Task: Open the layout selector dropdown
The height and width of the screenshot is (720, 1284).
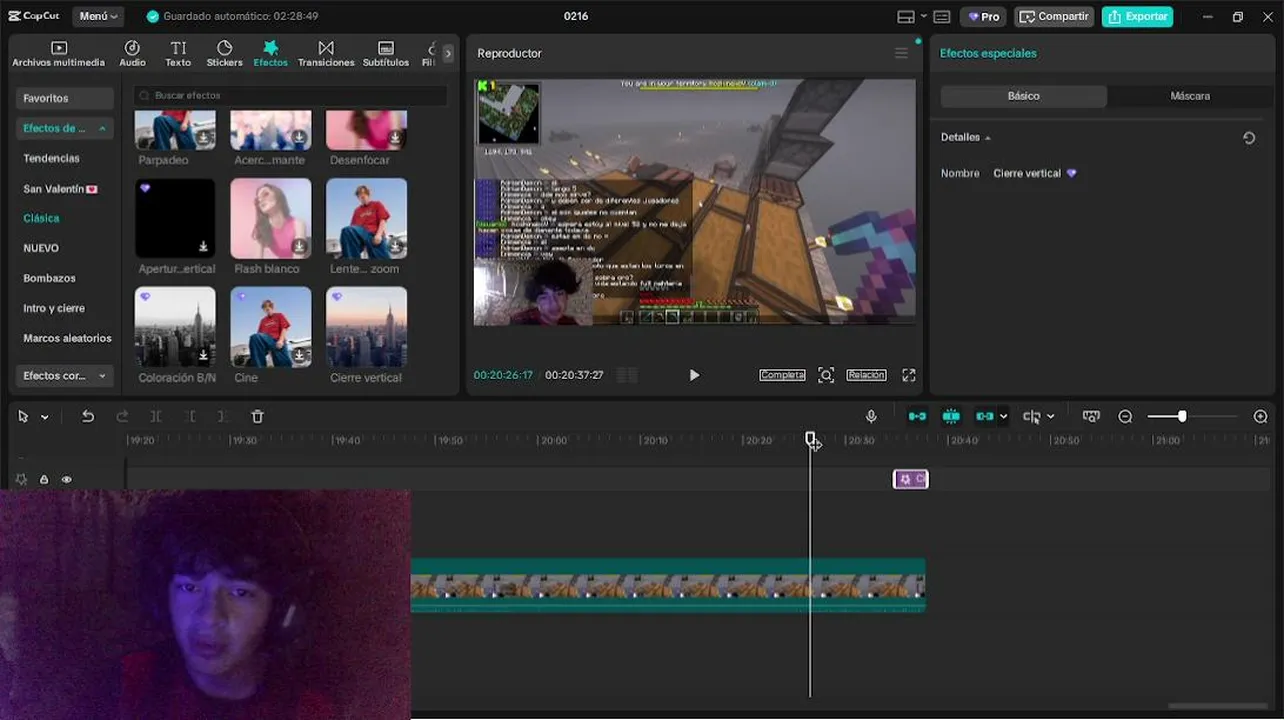Action: tap(911, 16)
